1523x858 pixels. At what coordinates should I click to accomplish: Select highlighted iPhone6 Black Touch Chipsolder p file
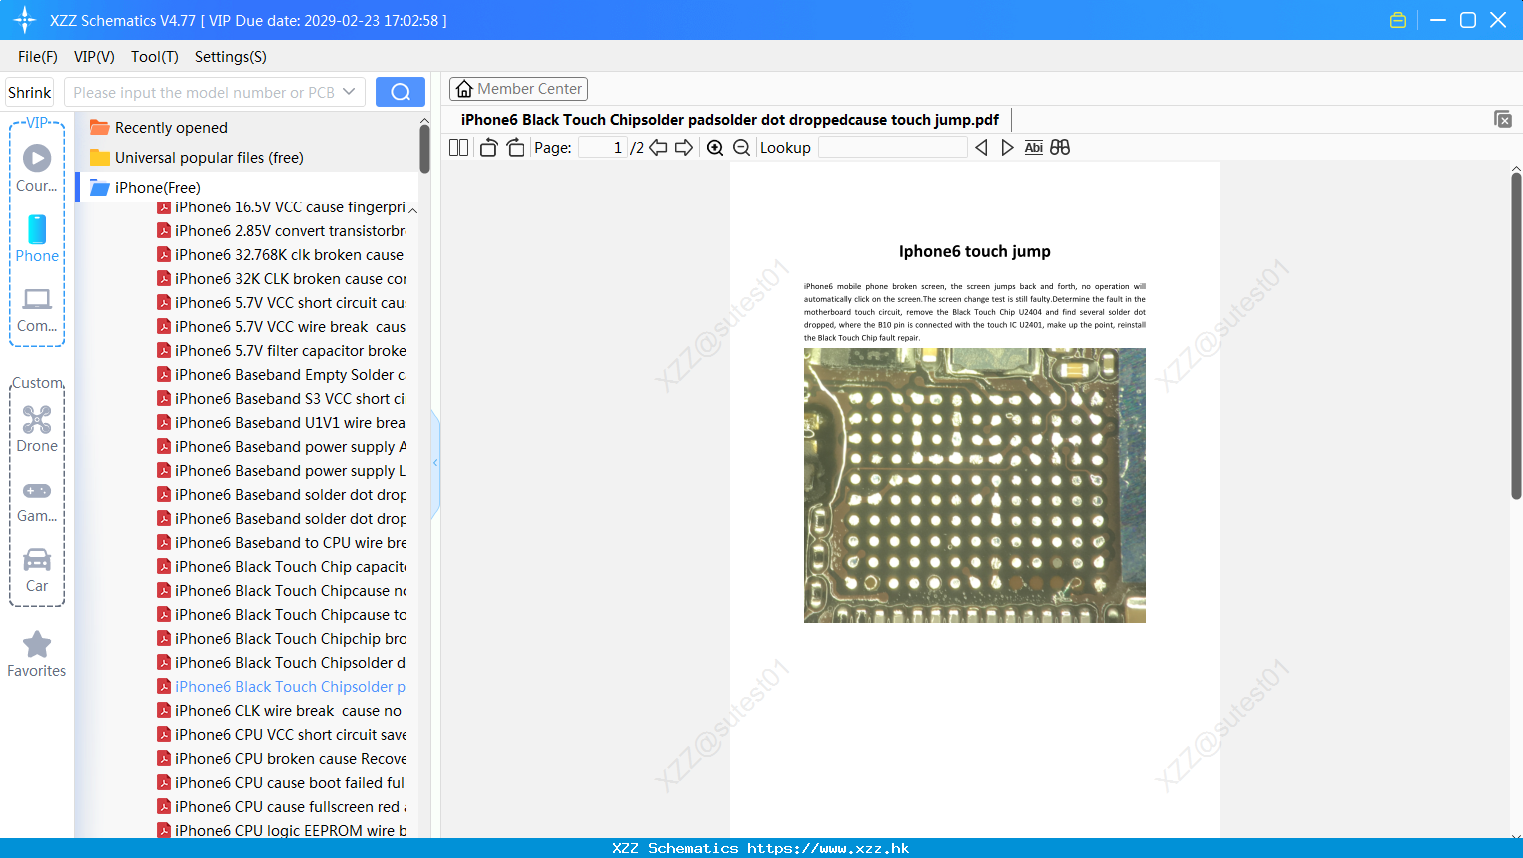coord(281,687)
